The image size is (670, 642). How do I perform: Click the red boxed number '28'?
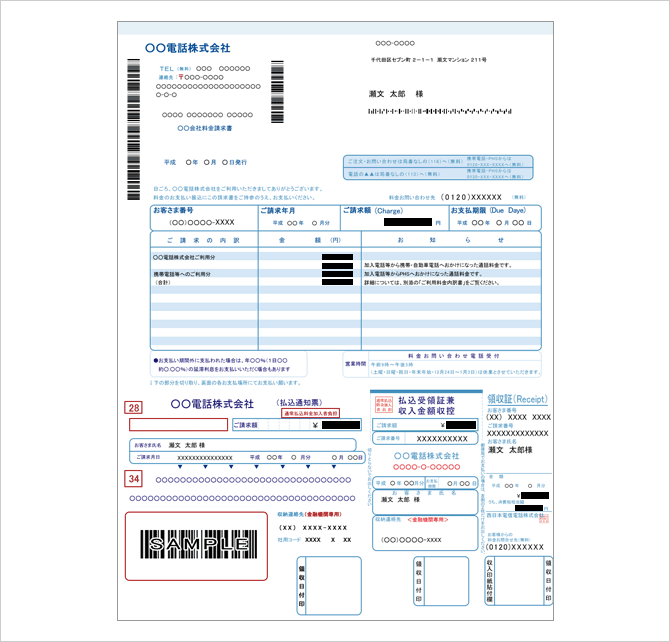[x=134, y=408]
